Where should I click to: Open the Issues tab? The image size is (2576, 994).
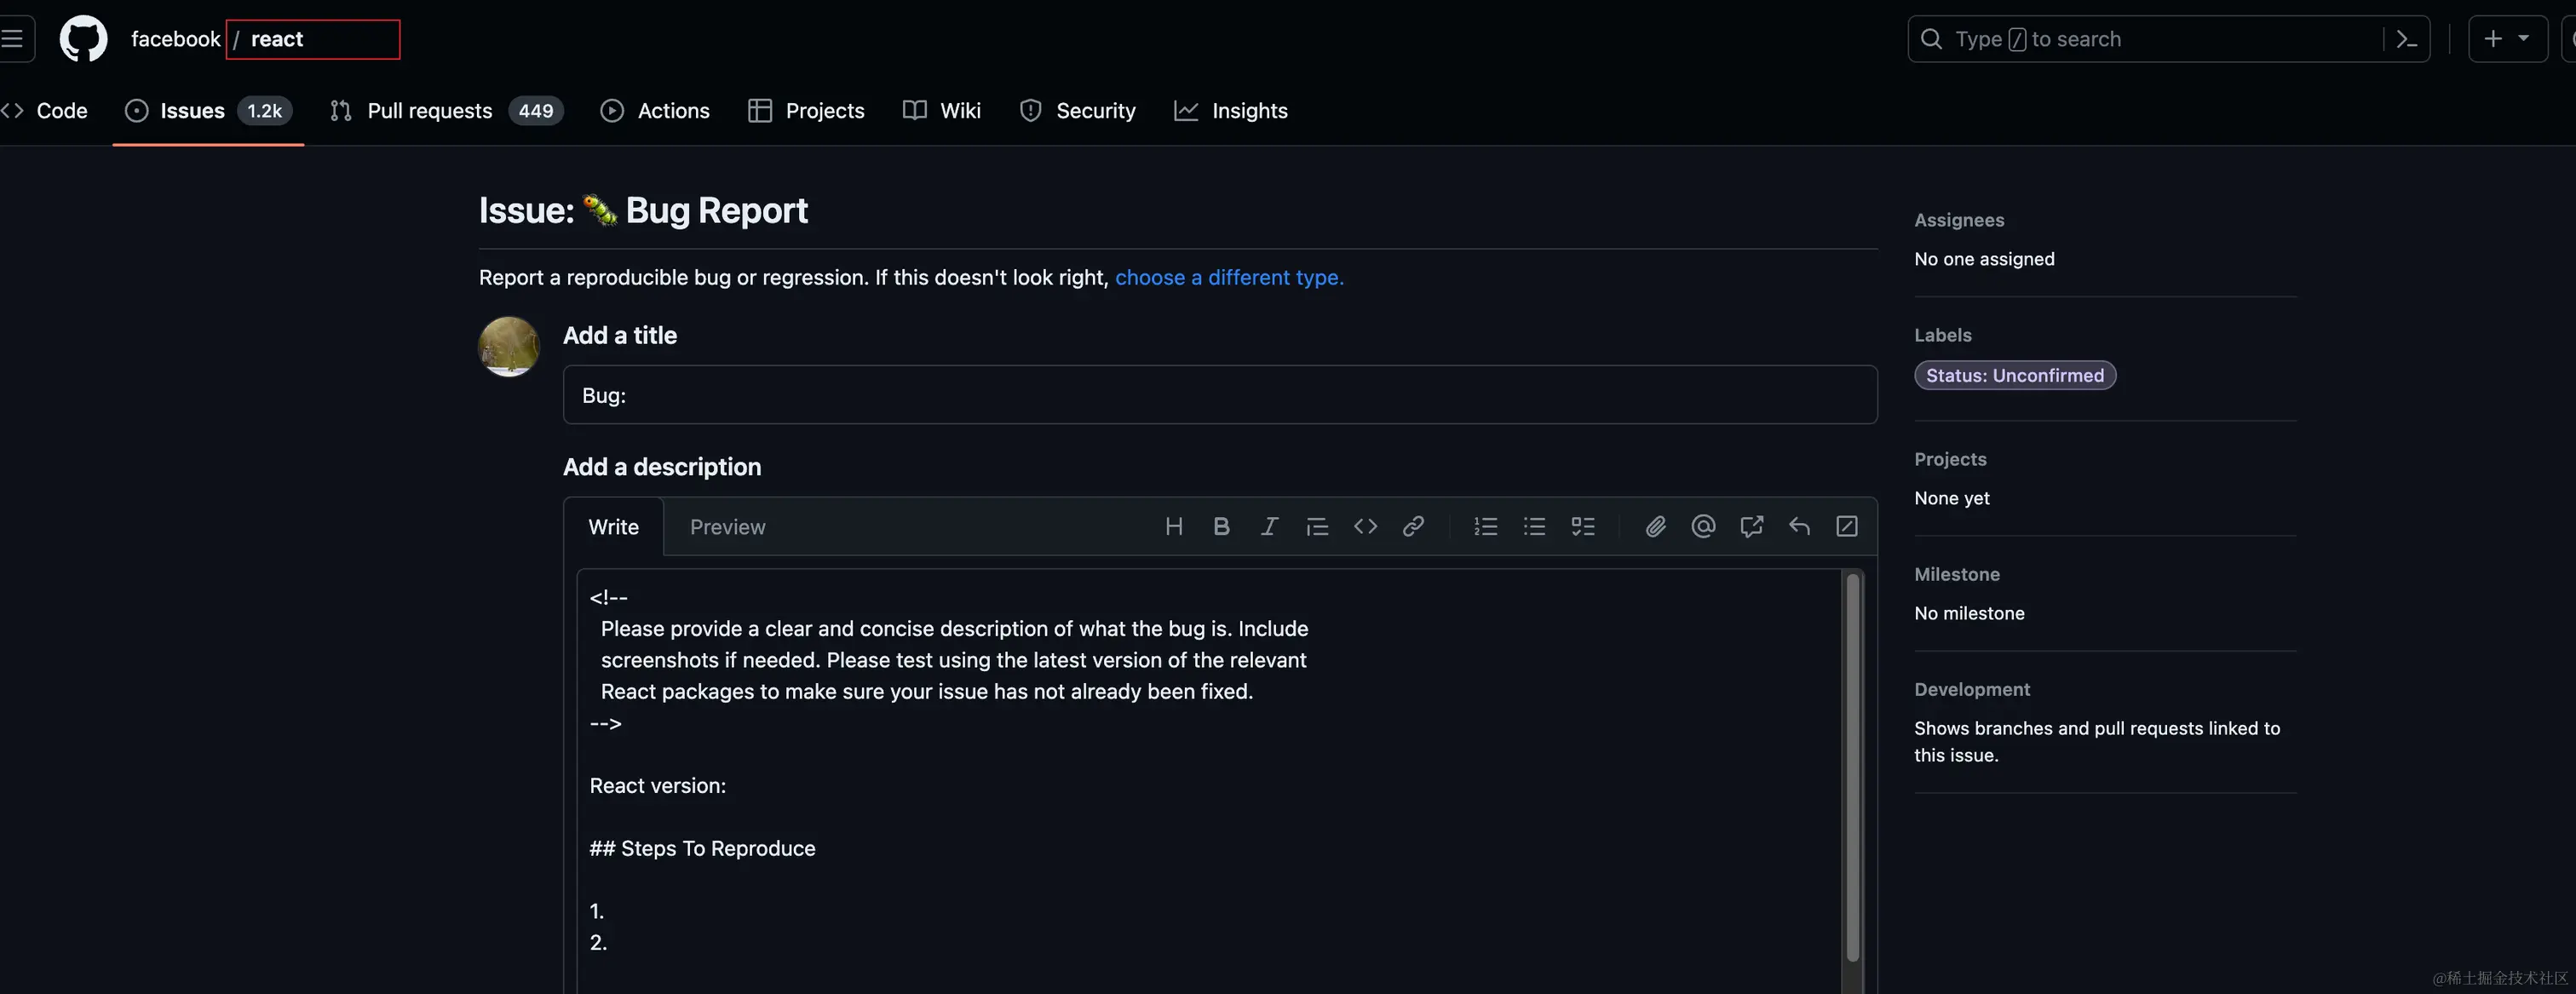[x=208, y=111]
